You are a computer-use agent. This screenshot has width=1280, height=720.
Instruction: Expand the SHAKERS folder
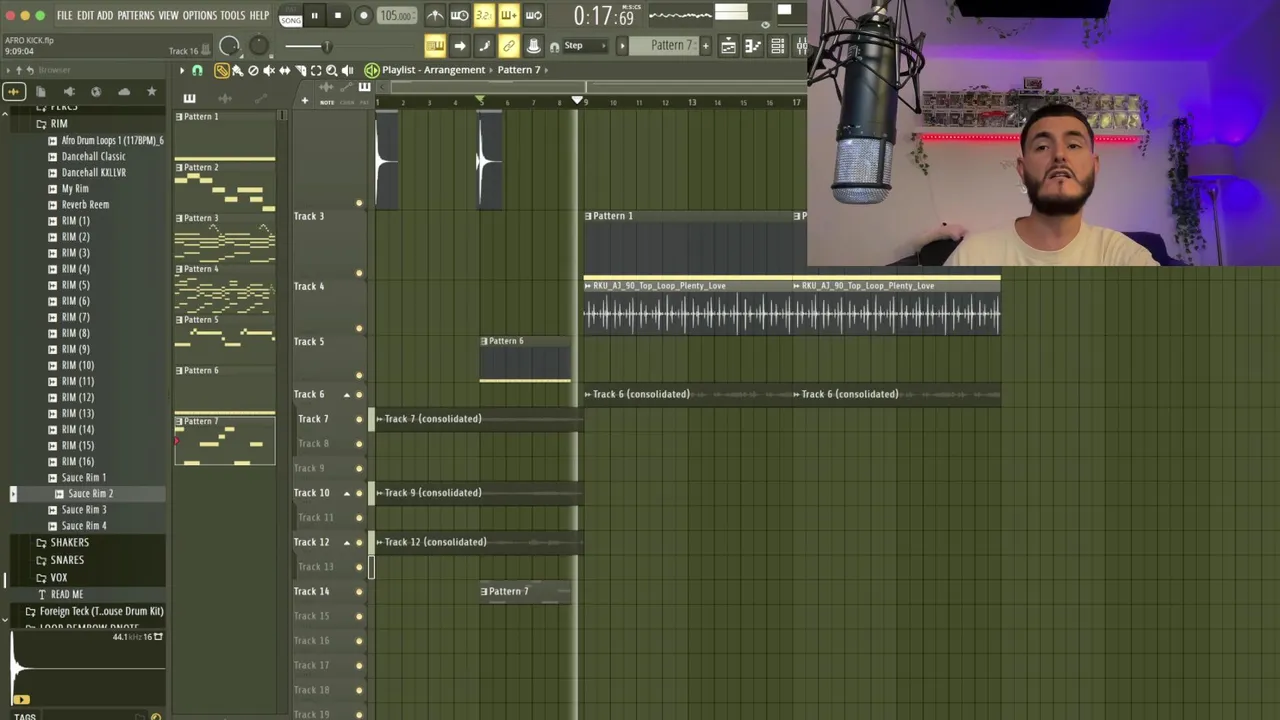click(x=69, y=542)
